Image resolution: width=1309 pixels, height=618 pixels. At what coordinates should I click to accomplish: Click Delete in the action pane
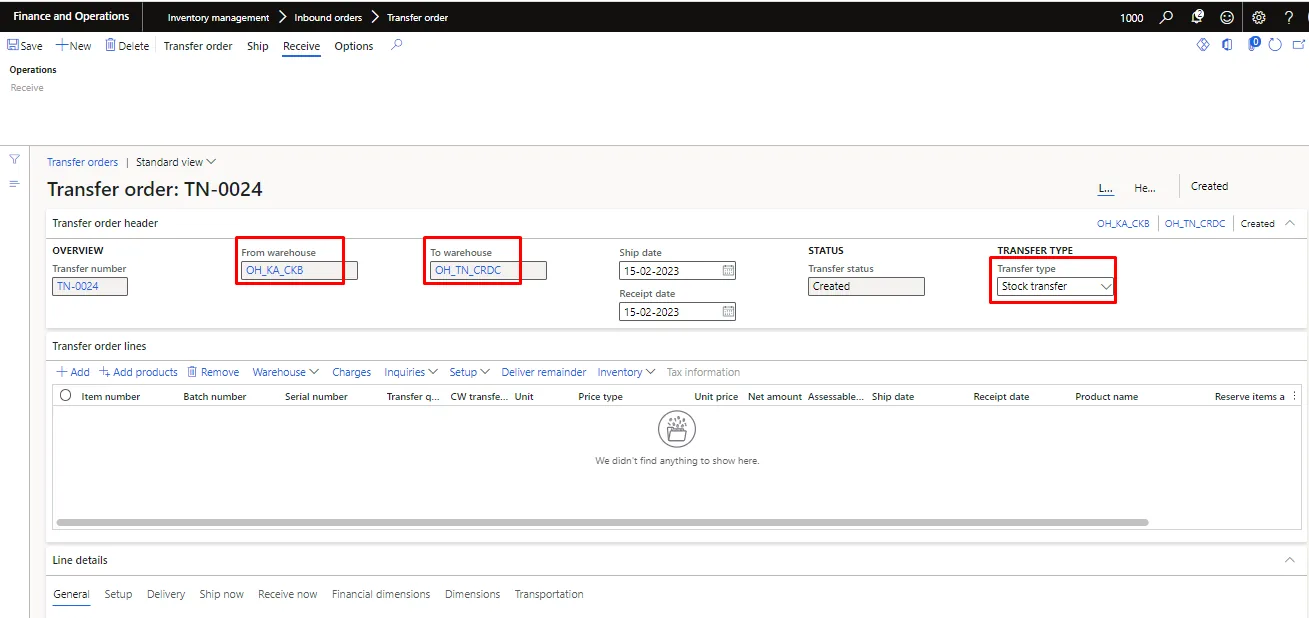[127, 46]
